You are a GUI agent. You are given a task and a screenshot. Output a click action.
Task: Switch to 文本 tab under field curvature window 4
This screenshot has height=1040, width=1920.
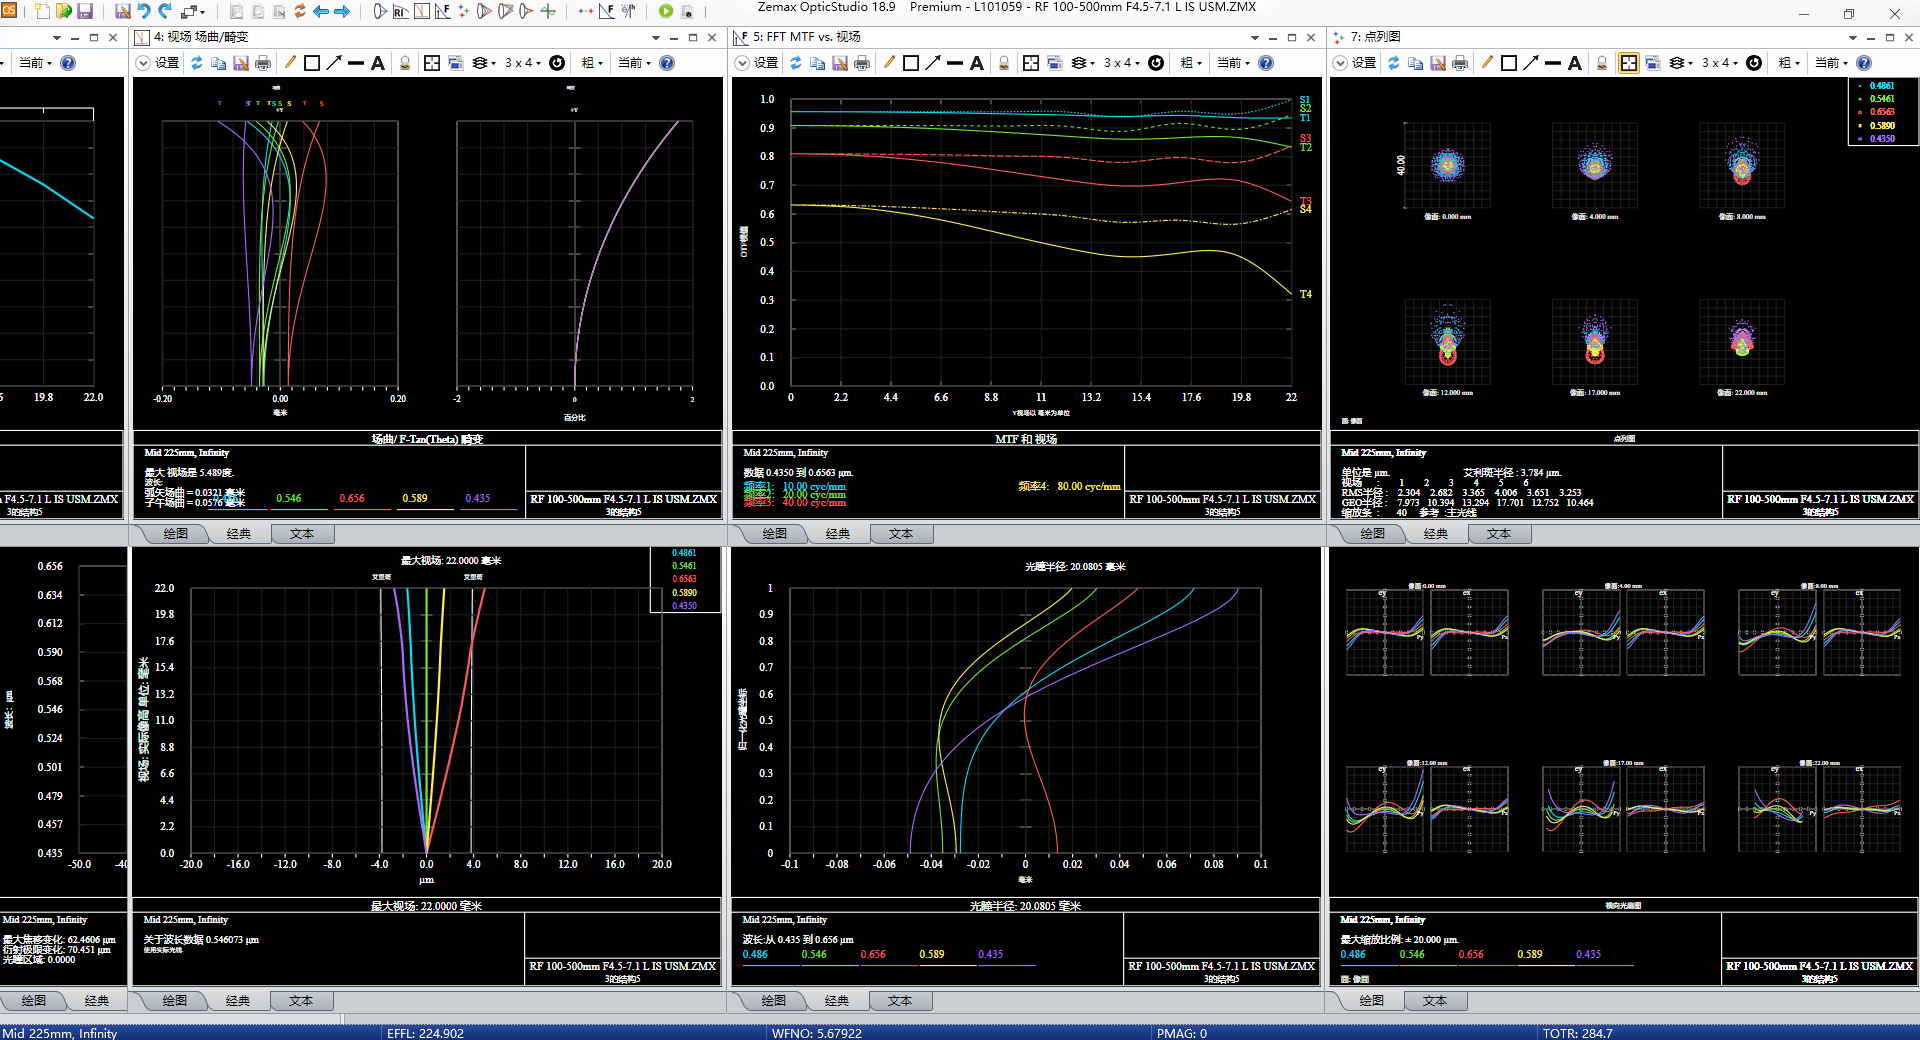coord(302,534)
